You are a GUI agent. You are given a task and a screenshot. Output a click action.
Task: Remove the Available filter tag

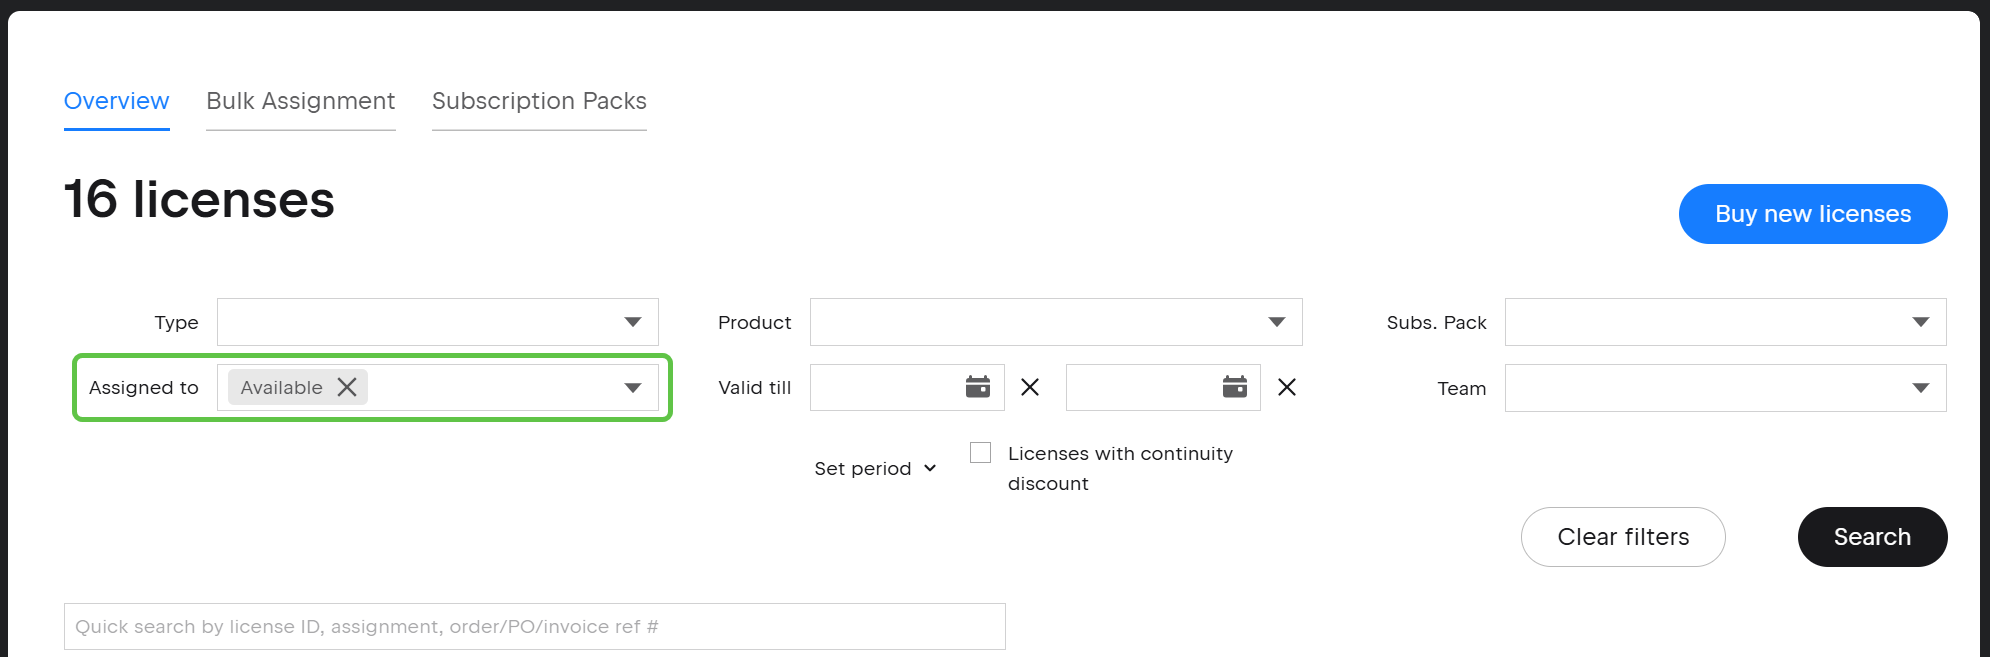tap(347, 387)
